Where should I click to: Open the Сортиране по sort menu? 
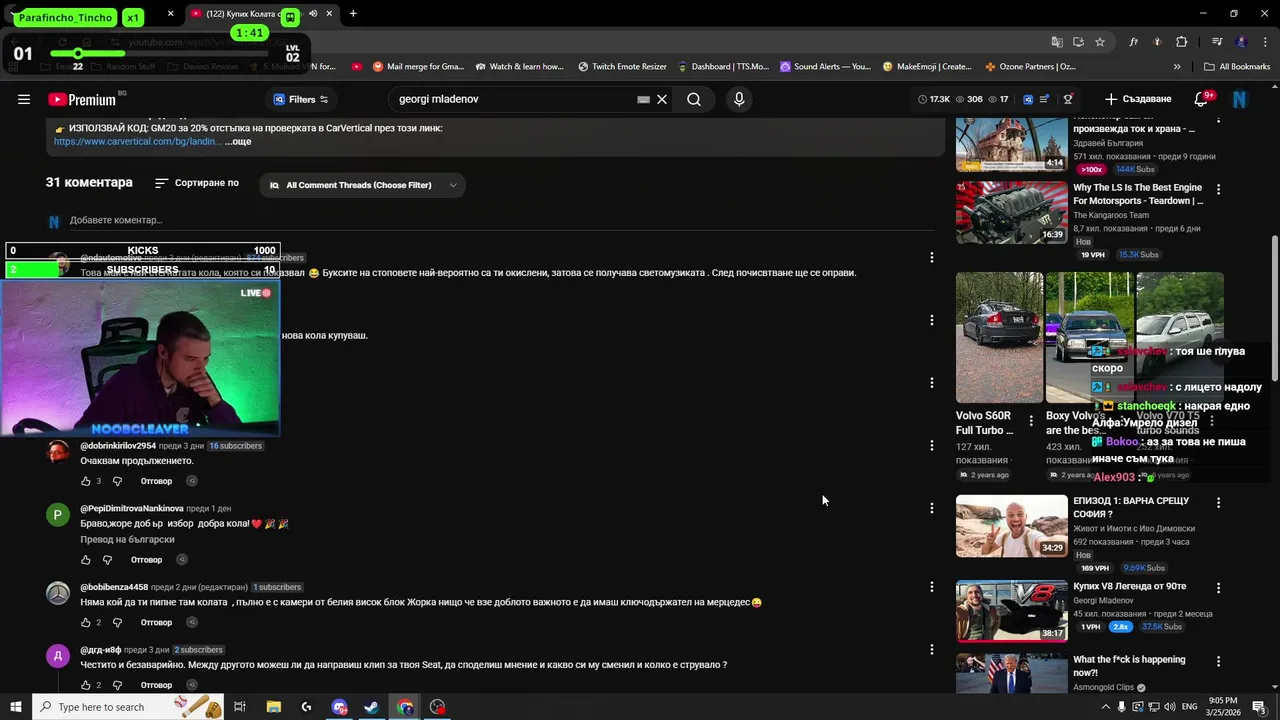[x=197, y=183]
